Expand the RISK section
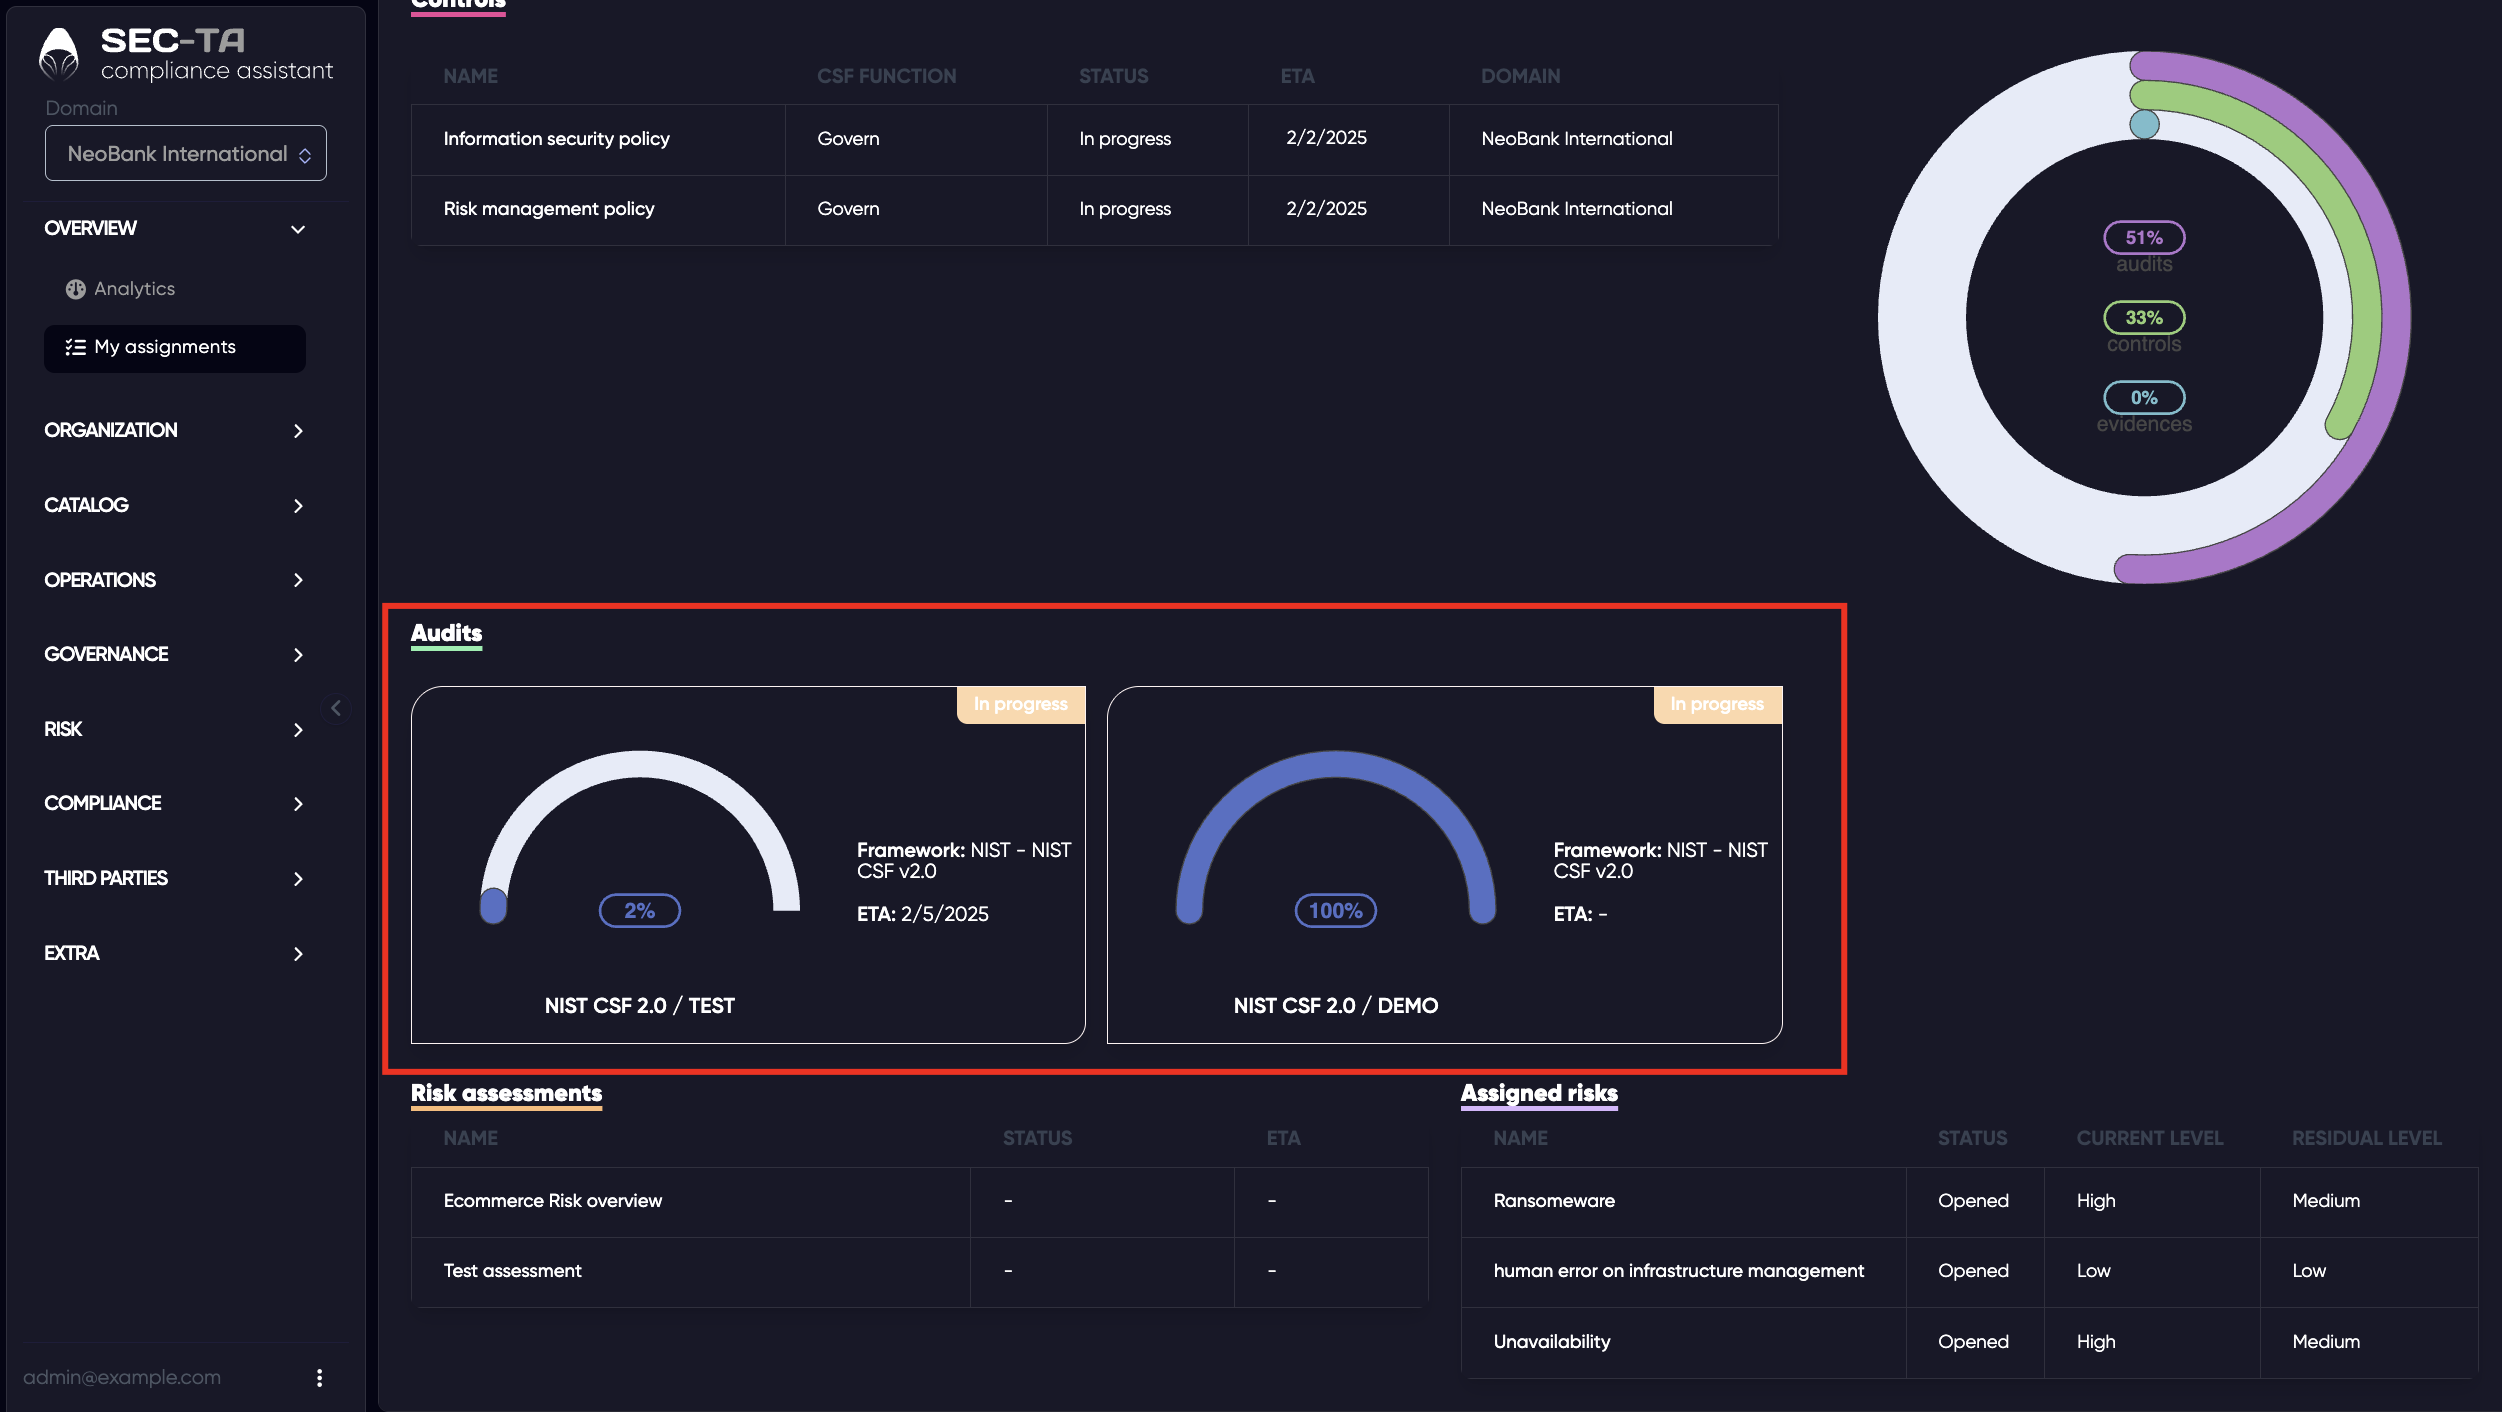Screen dimensions: 2502x1412 tap(174, 729)
